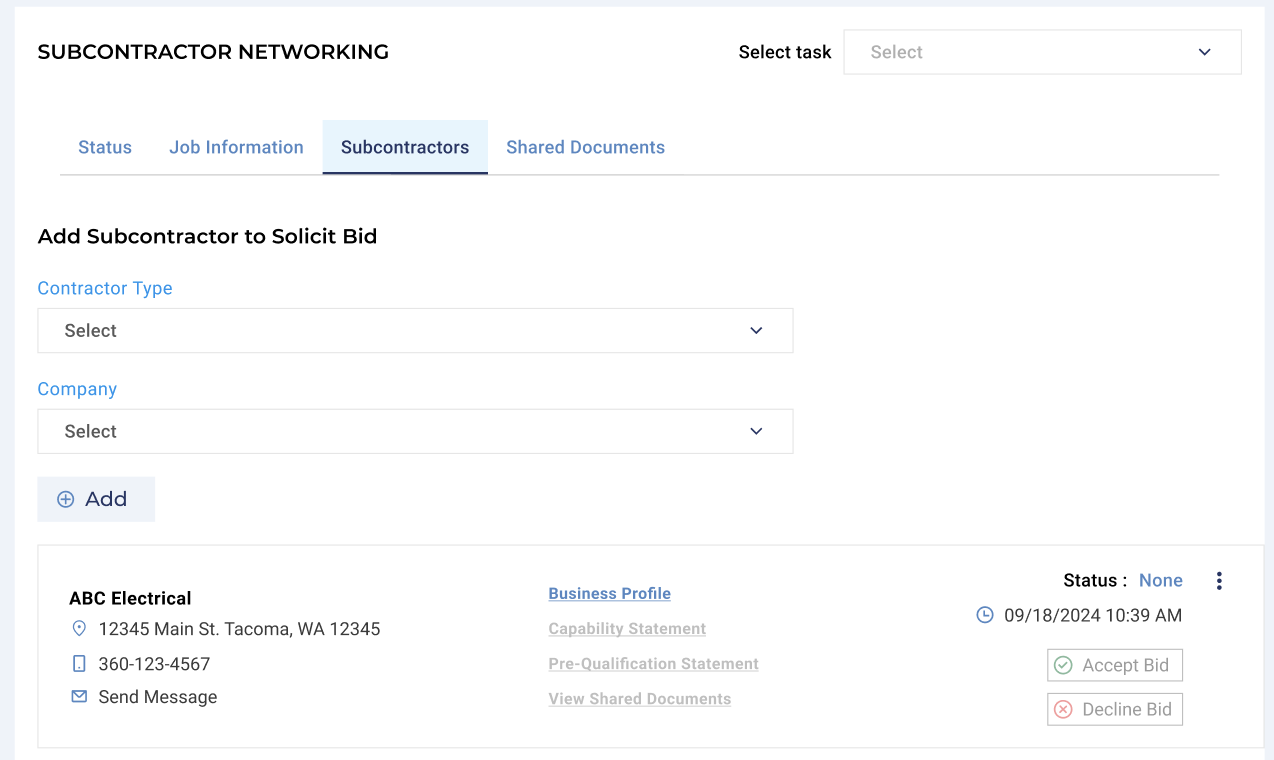The image size is (1274, 760).
Task: Expand the Contractor Type dropdown
Action: pos(415,330)
